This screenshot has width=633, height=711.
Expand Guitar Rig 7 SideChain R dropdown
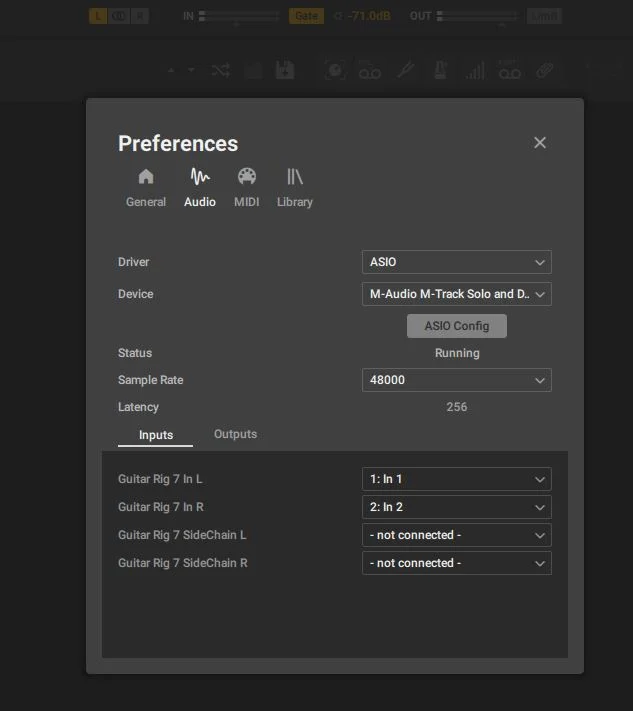456,563
